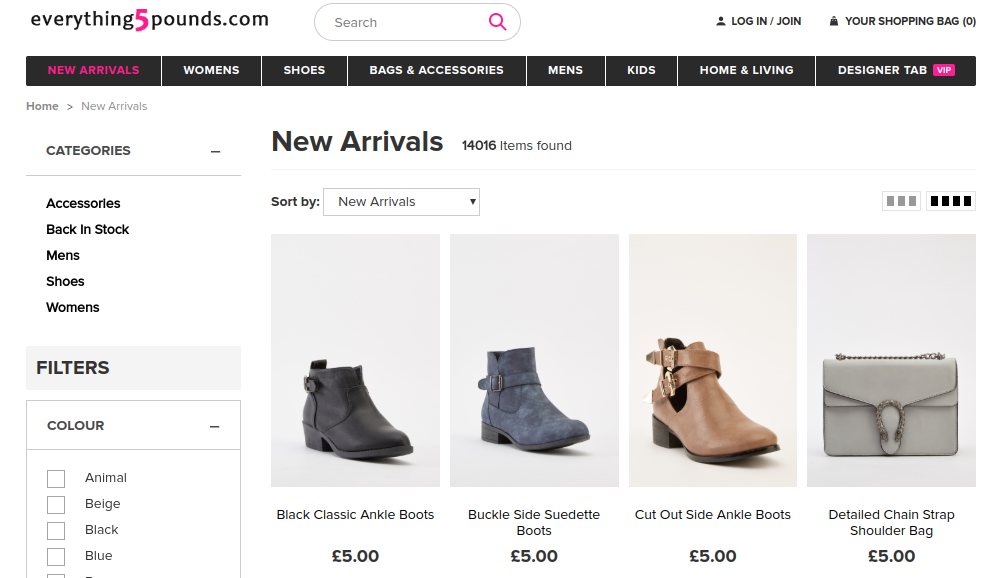Open the shopping bag icon
The height and width of the screenshot is (578, 991).
coord(835,21)
